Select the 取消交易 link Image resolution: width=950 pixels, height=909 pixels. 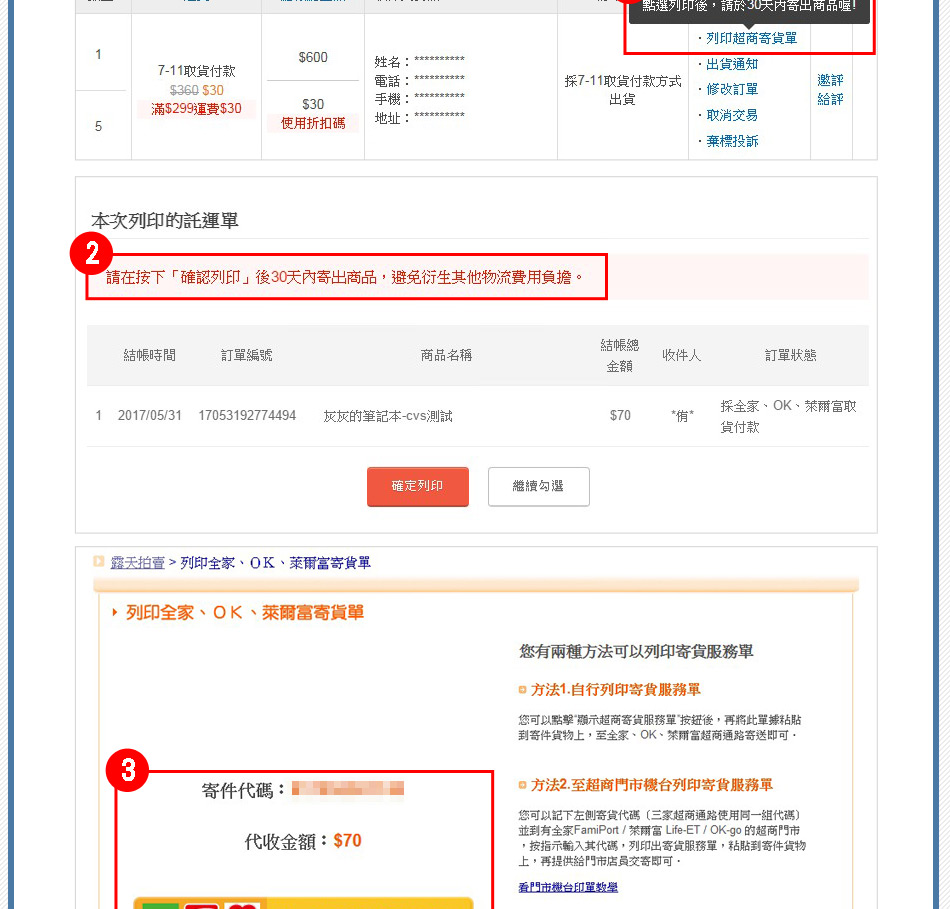(x=732, y=115)
